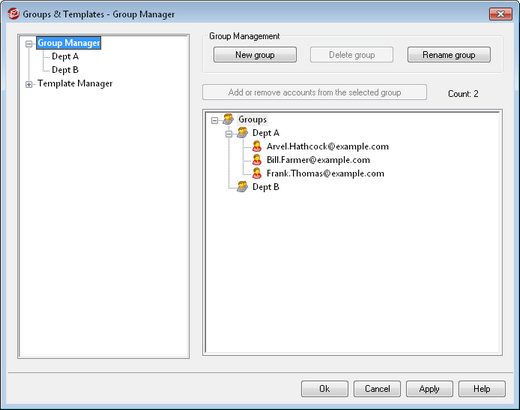Viewport: 520px width, 410px height.
Task: Click the New group button
Action: [x=255, y=55]
